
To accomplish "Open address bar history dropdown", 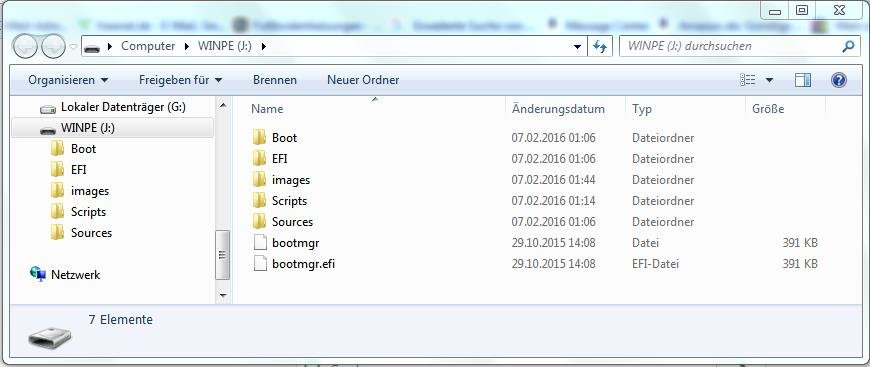I will (x=578, y=47).
